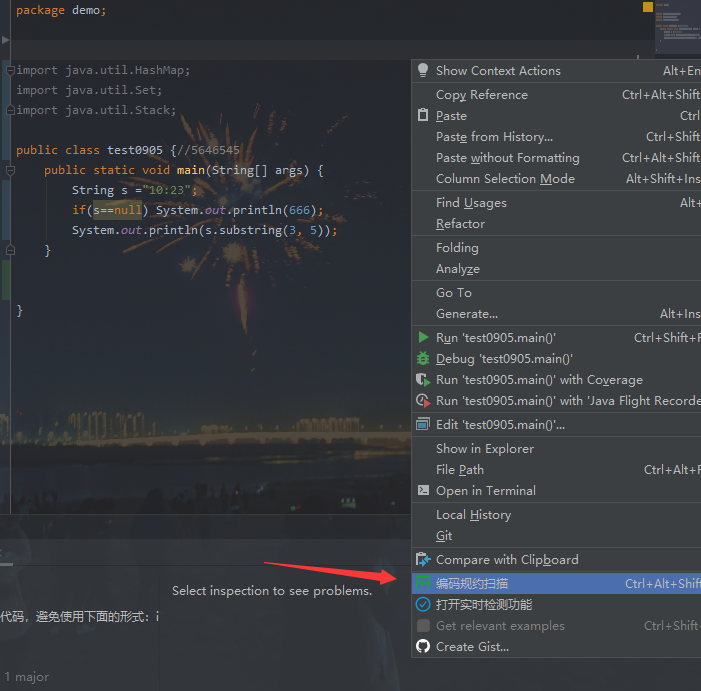Open the Local History submenu
Screen dimensions: 701x691
(x=556, y=514)
